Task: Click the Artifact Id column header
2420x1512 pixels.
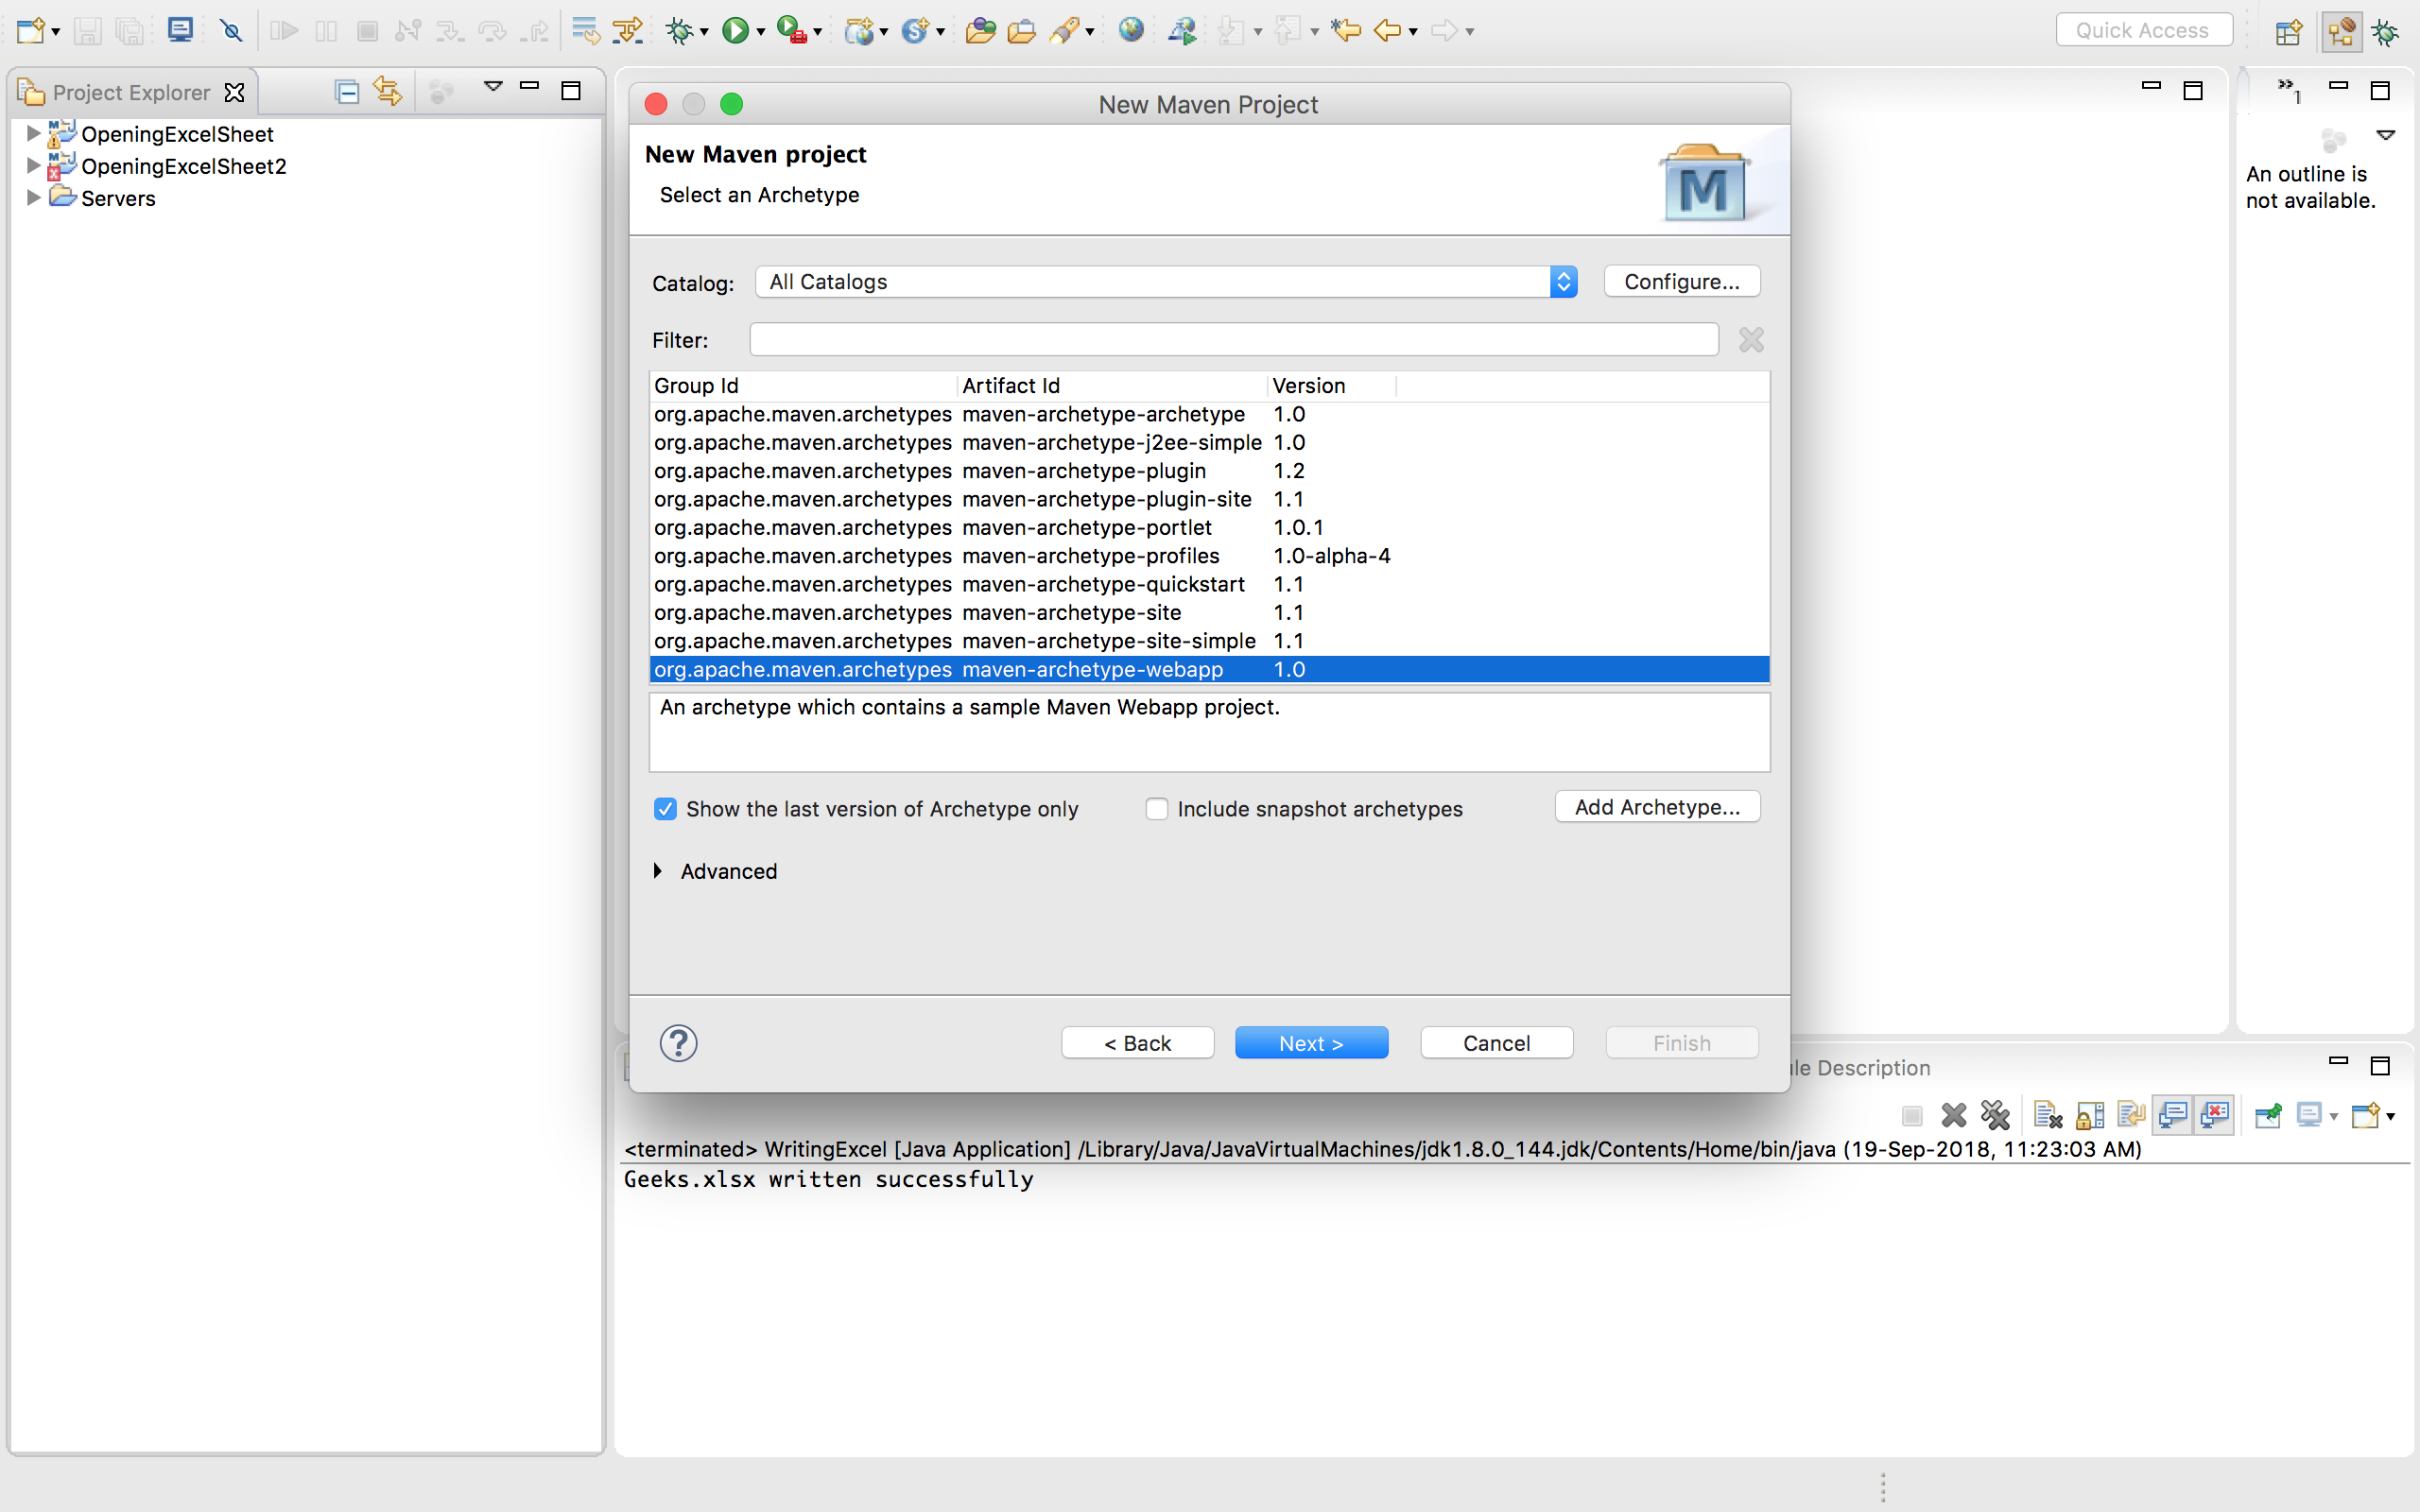Action: [1112, 386]
